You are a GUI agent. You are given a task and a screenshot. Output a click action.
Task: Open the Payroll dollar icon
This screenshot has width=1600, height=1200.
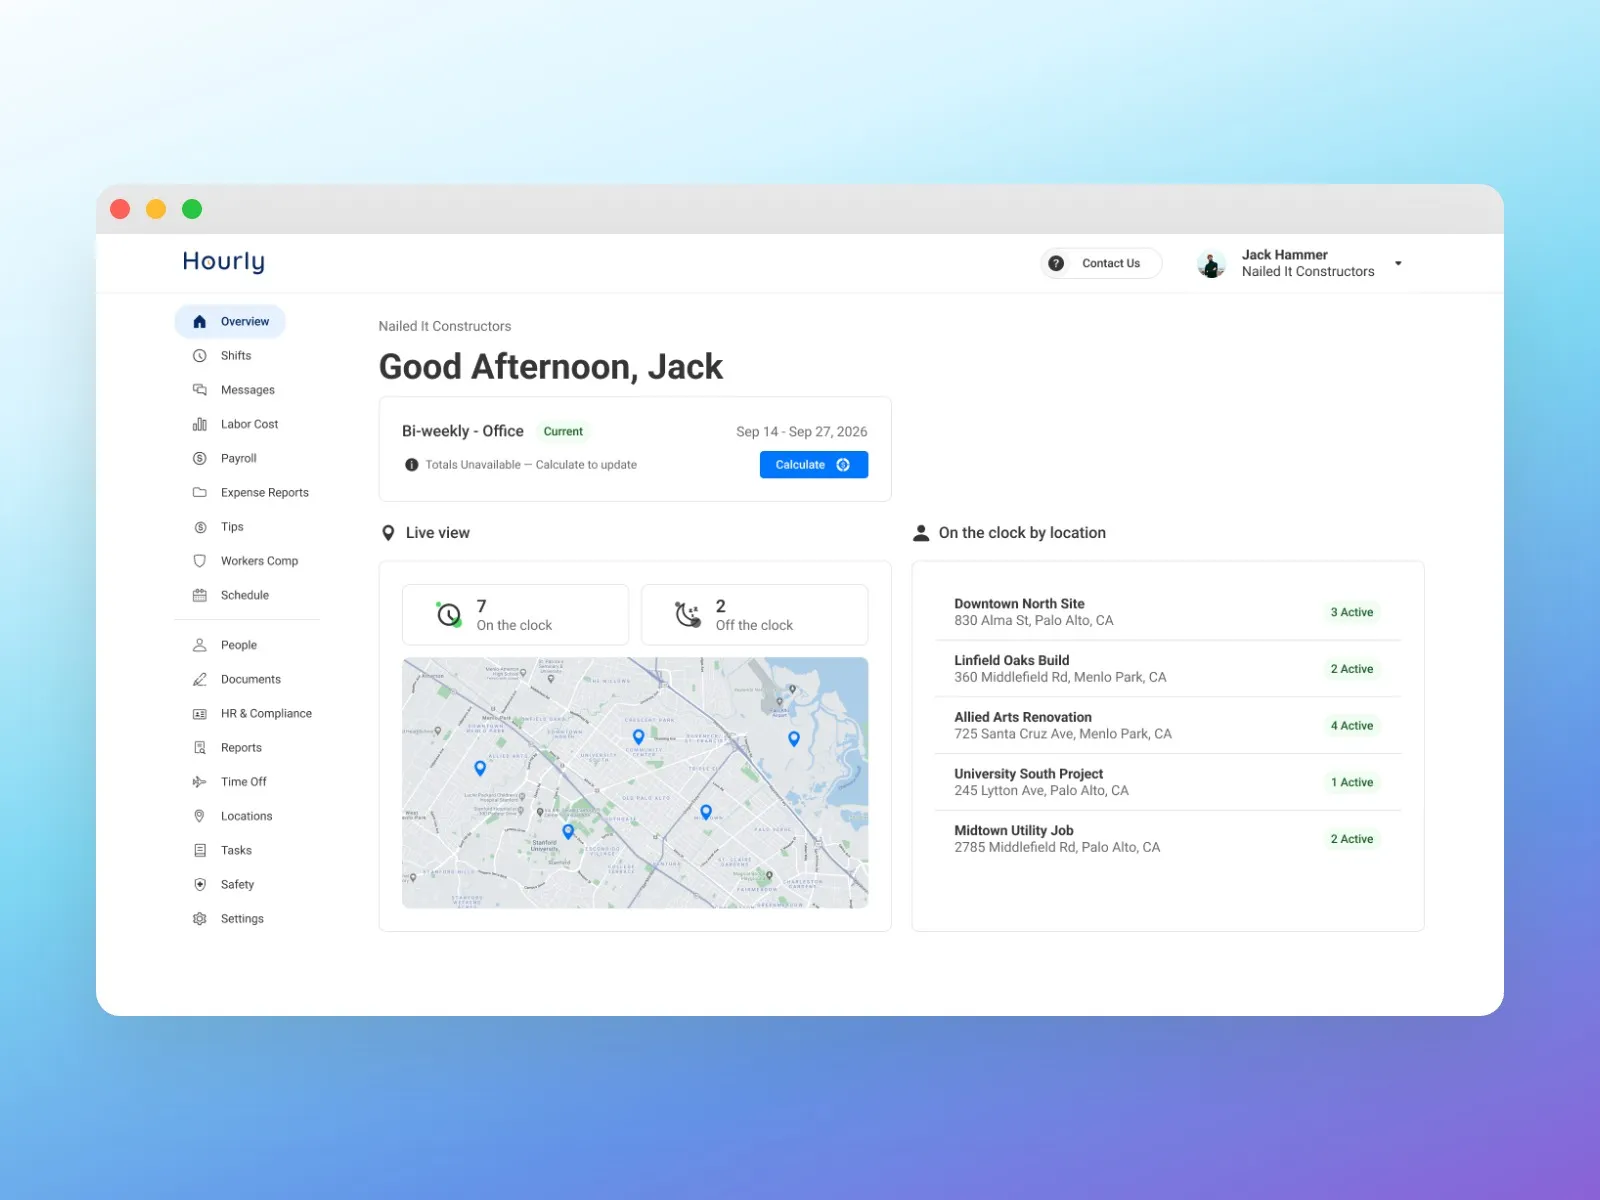coord(199,458)
